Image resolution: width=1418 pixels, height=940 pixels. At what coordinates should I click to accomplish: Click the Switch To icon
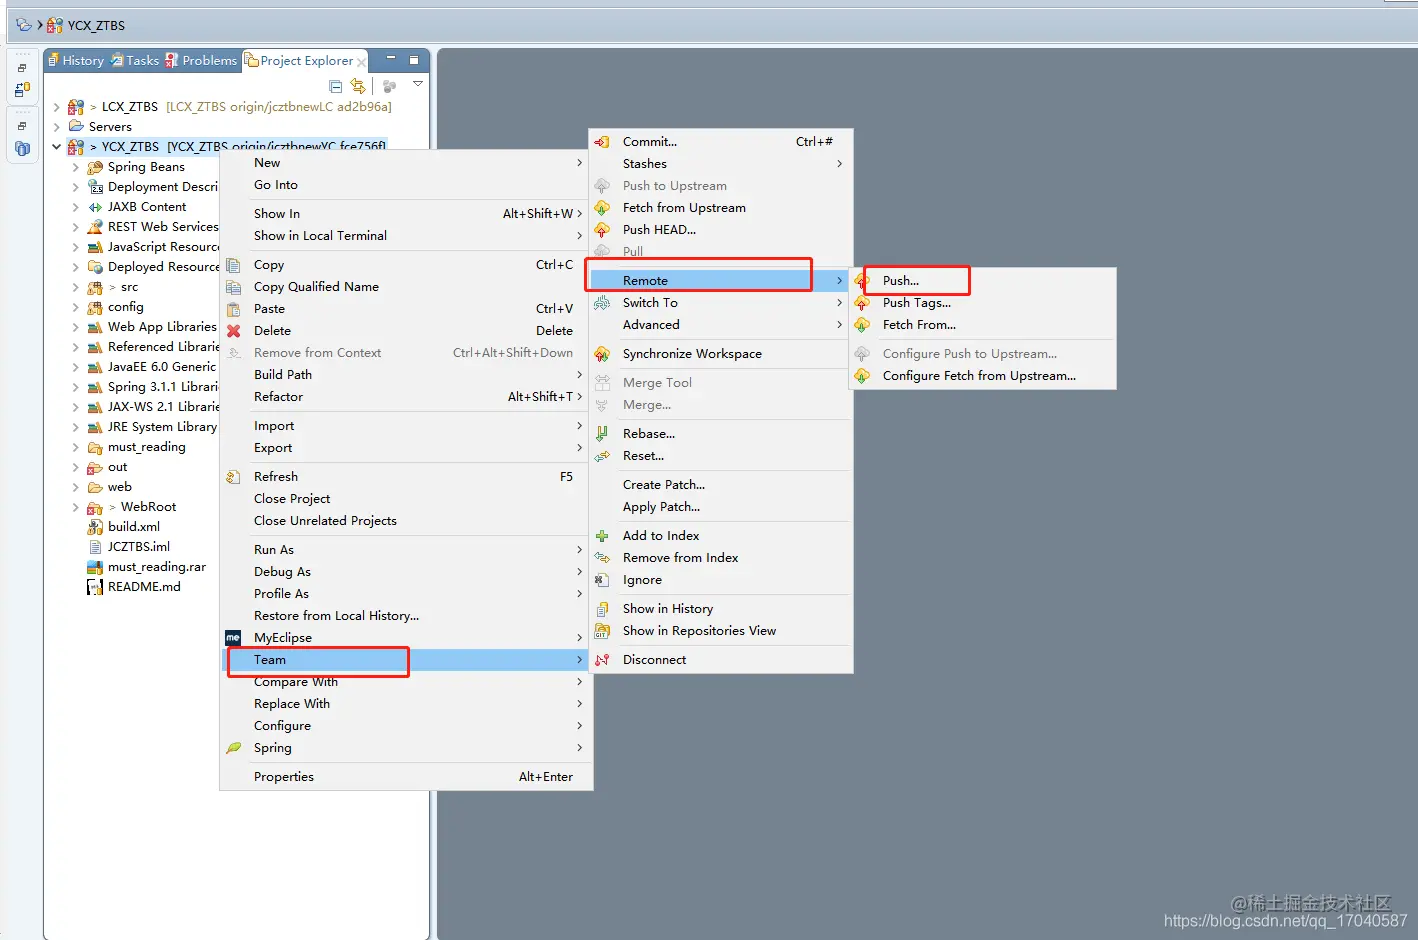pos(602,303)
